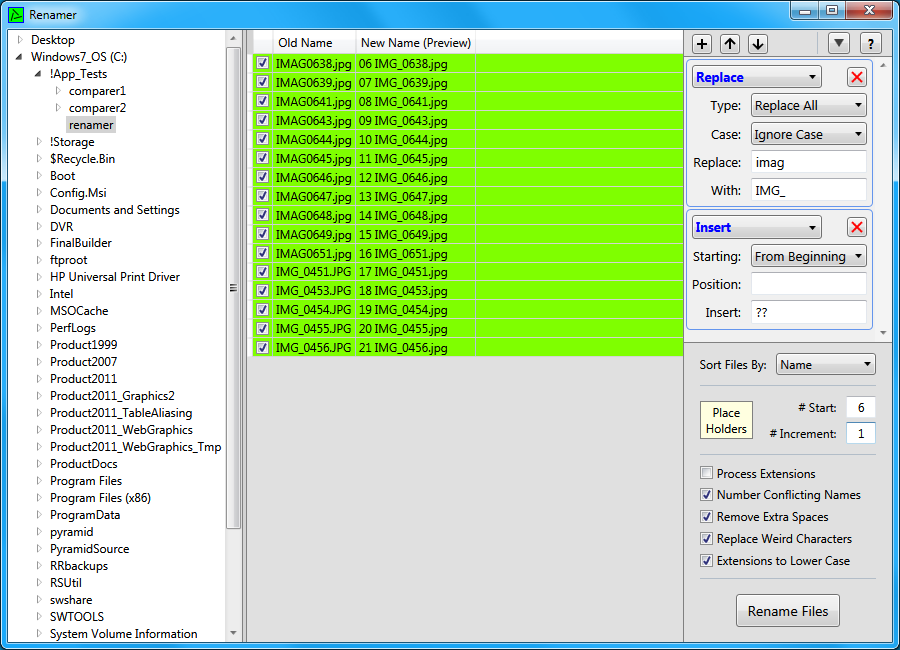
Task: Disable Number Conflicting Names
Action: [706, 494]
